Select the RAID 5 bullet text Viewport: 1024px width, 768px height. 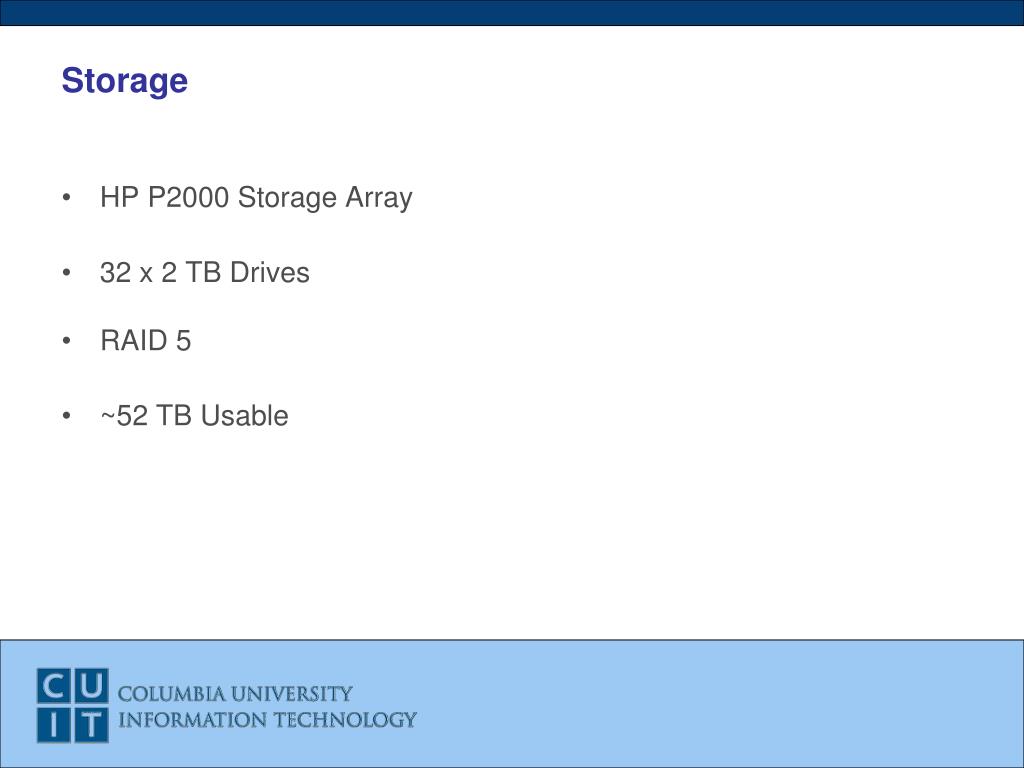[146, 341]
